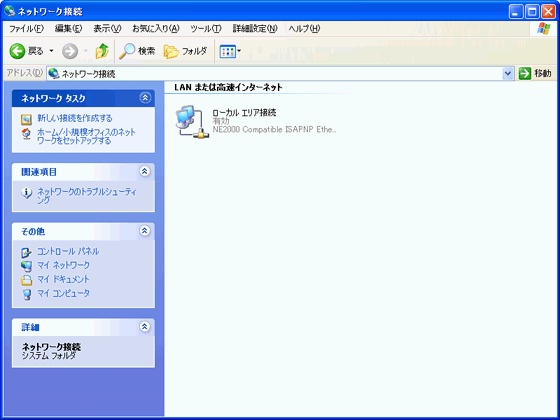
Task: Click the Views toolbar icon
Action: 228,51
